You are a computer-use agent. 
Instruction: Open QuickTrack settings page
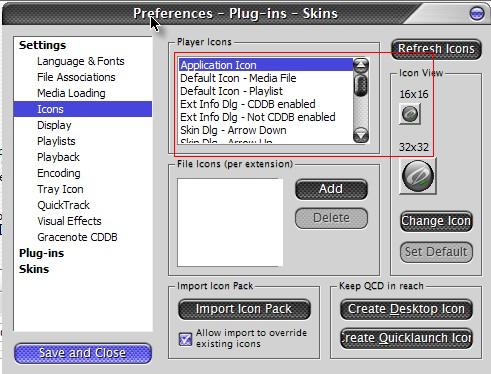click(63, 205)
